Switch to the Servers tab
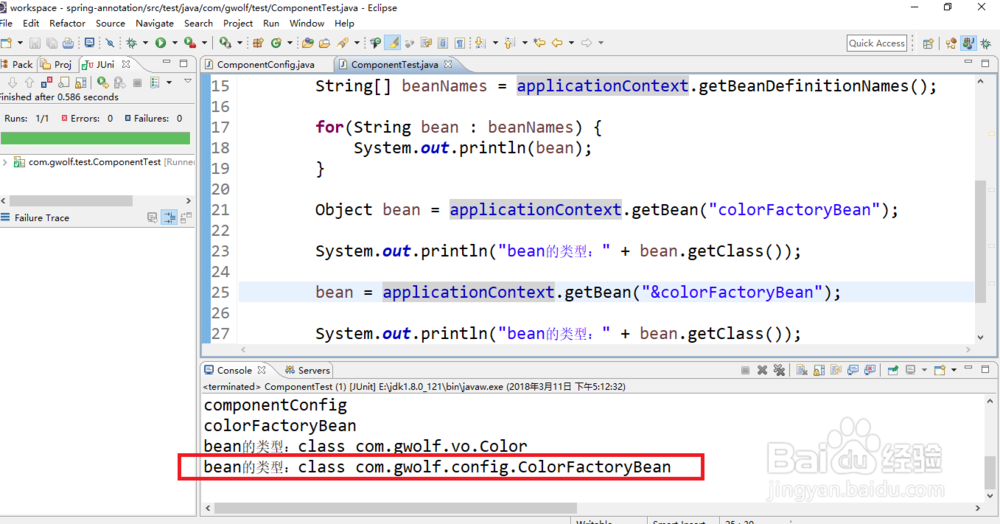The height and width of the screenshot is (524, 1000). [307, 370]
